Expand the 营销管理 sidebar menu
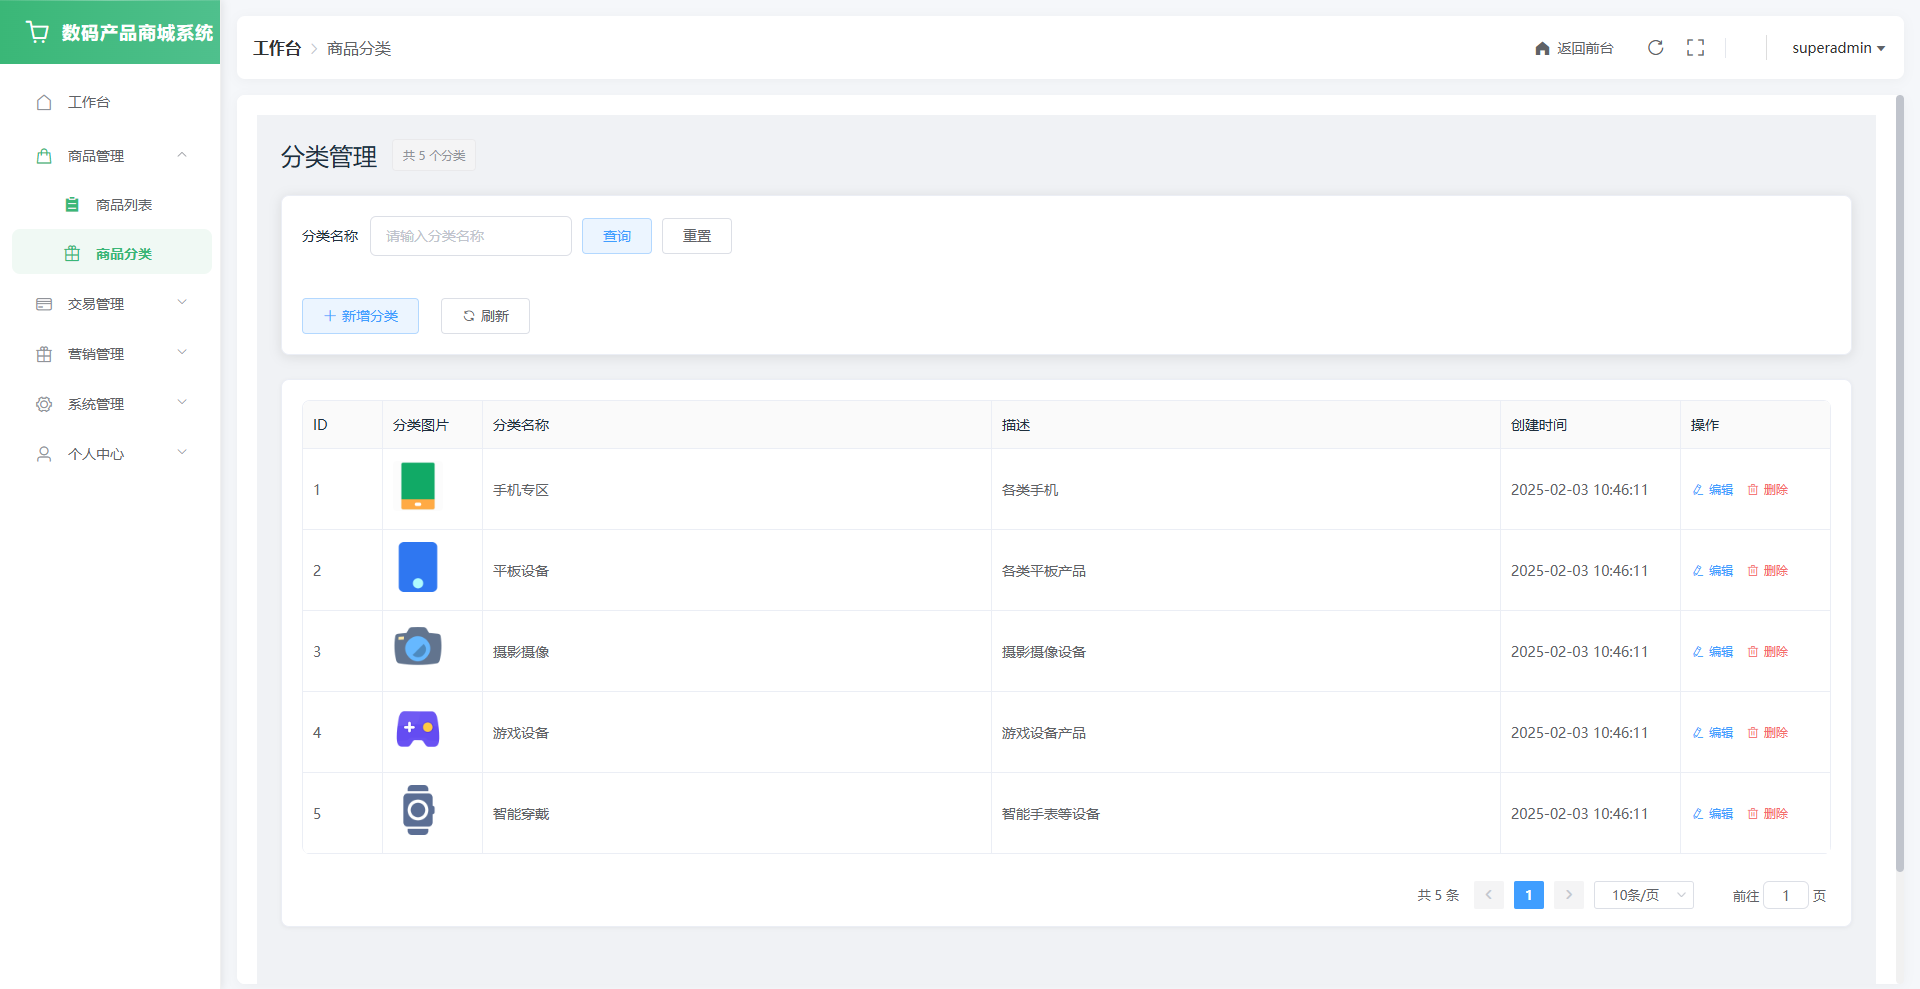 [110, 354]
